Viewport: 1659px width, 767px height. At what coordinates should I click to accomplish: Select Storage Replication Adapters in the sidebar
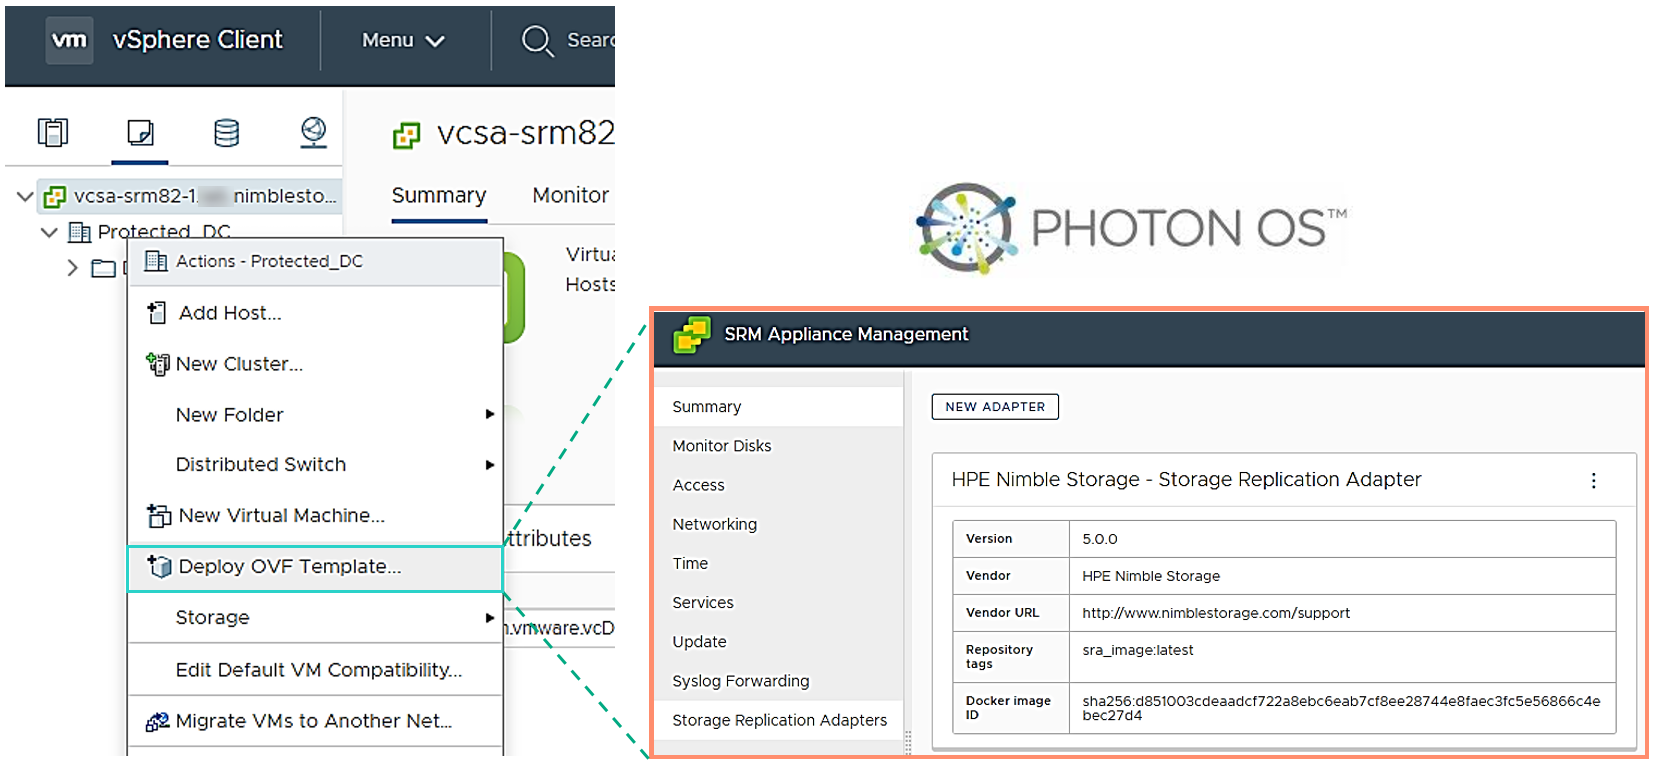(x=779, y=720)
